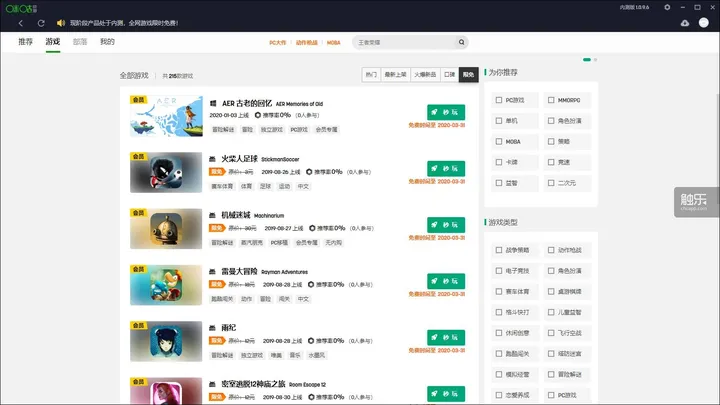Image resolution: width=720 pixels, height=405 pixels.
Task: Check 角色扮演 under 游戏类型
Action: pyautogui.click(x=551, y=271)
